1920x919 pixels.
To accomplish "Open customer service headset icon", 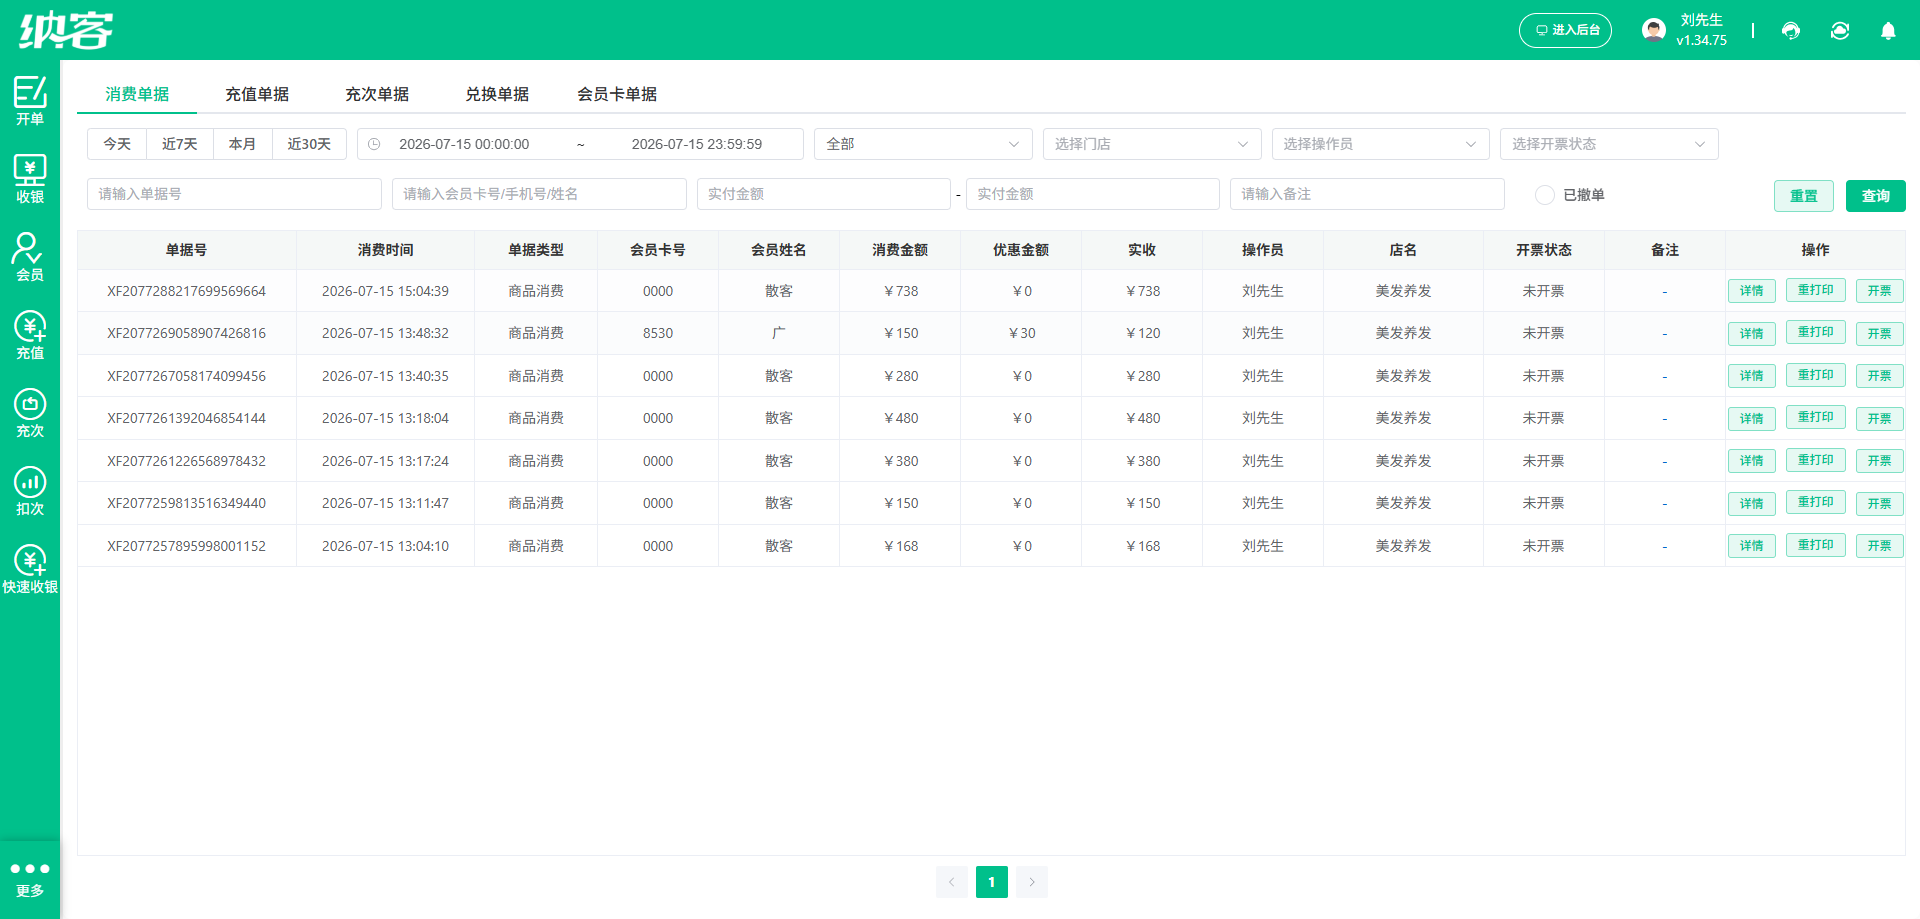I will tap(1791, 31).
